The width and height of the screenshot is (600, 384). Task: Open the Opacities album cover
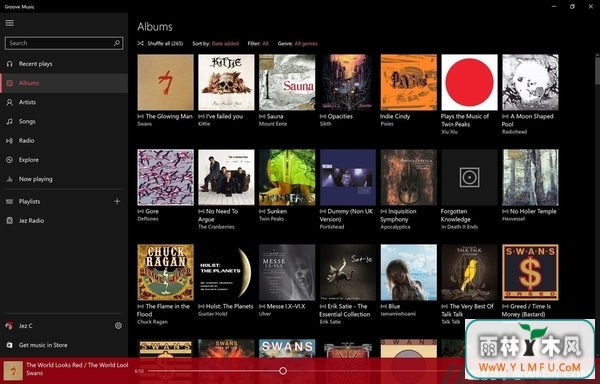coord(348,82)
